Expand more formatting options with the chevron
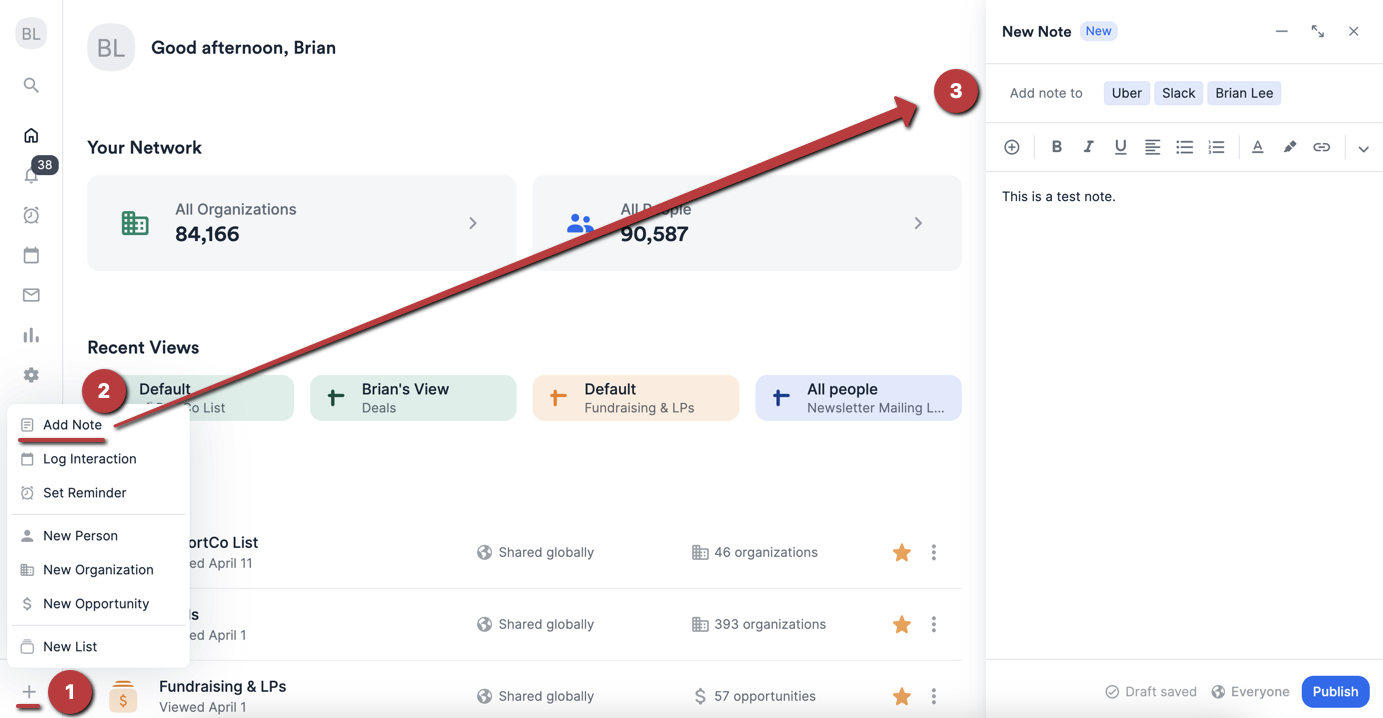Image resolution: width=1383 pixels, height=718 pixels. point(1363,147)
